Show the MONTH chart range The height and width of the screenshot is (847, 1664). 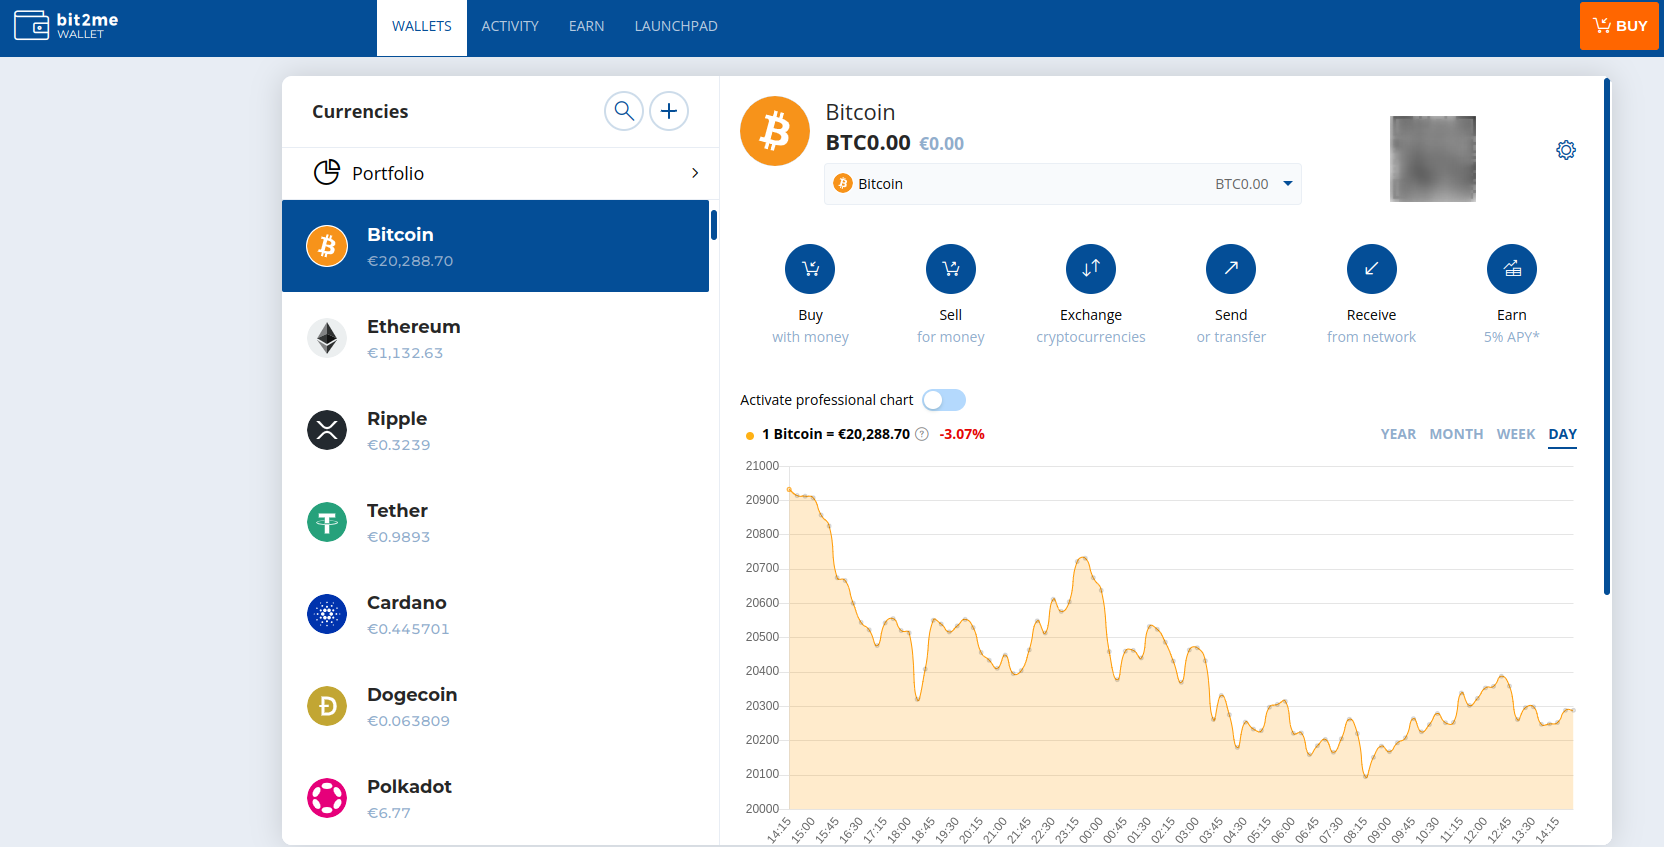(x=1456, y=434)
